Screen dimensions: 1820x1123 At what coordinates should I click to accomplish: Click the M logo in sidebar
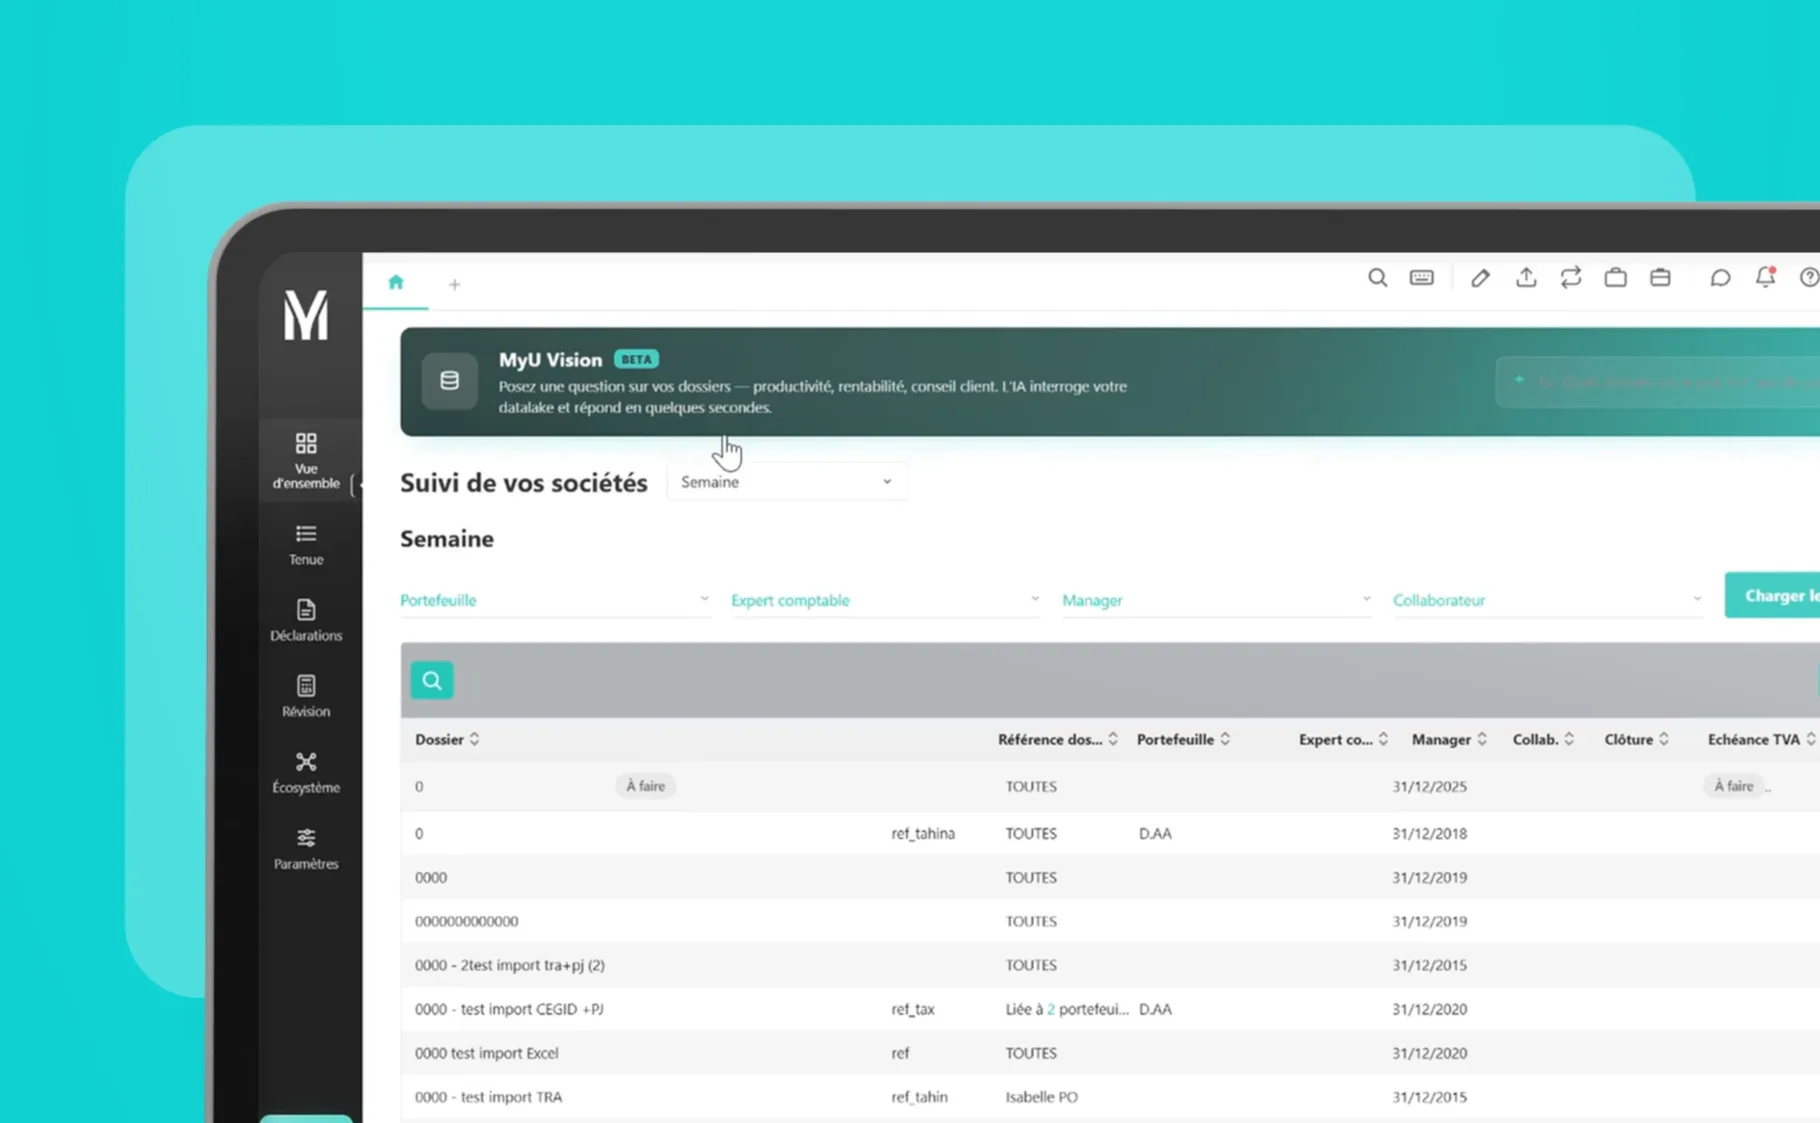point(306,315)
